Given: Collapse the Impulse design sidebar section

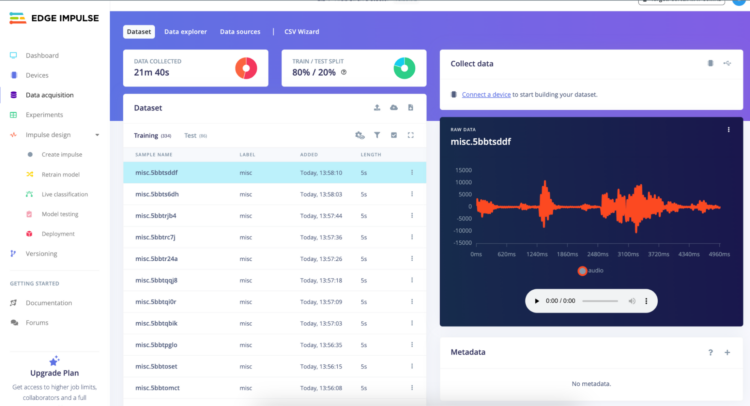Looking at the screenshot, I should [x=97, y=134].
